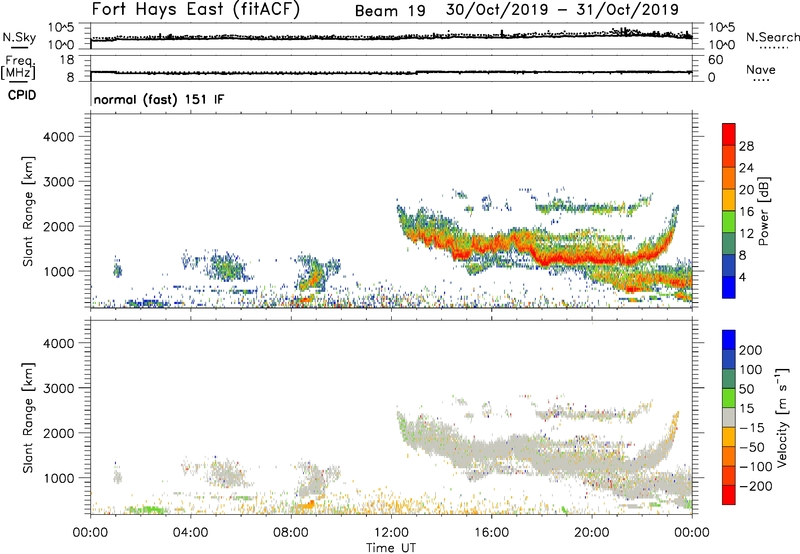
Task: Click the "Power [dB]" colorbar label
Action: coord(764,211)
